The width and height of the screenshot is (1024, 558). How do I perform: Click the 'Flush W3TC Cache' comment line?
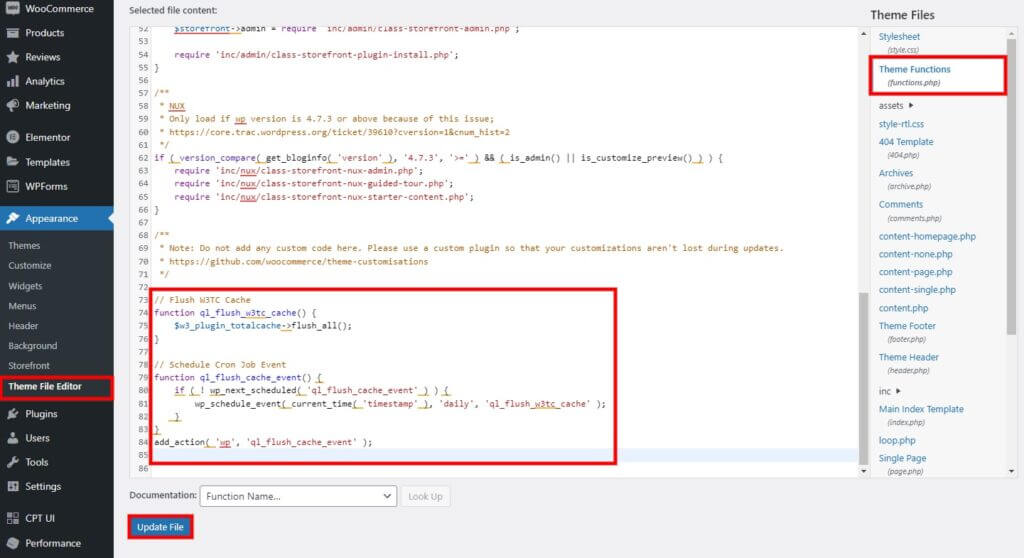coord(202,300)
